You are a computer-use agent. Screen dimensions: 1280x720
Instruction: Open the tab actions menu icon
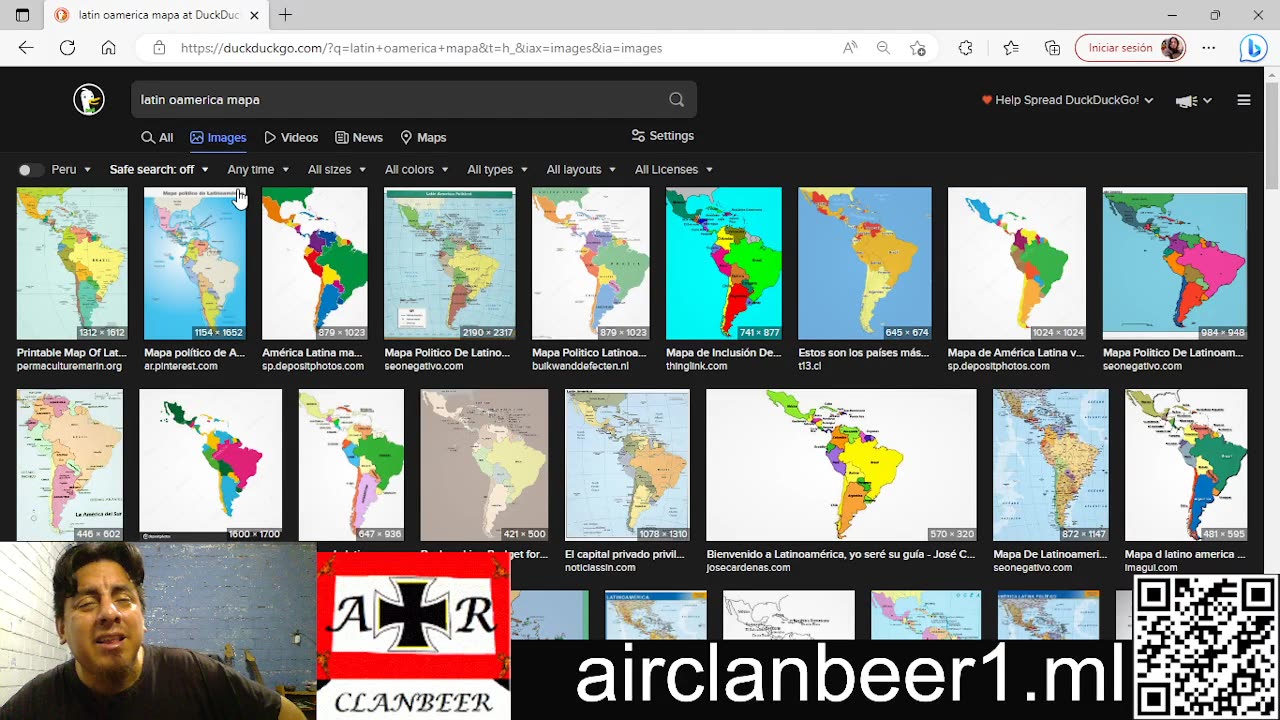22,15
